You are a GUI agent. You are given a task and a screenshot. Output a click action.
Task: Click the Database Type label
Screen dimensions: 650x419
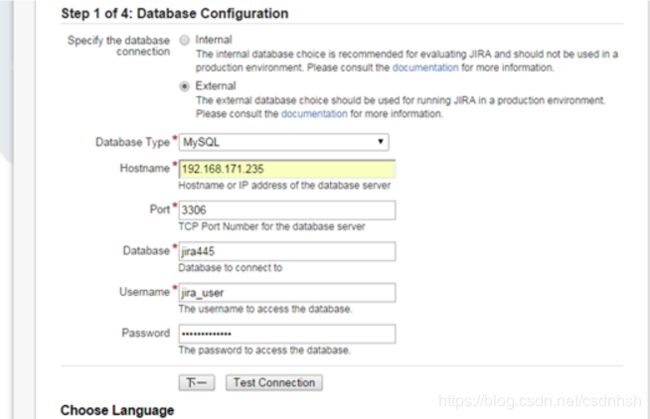coord(133,142)
